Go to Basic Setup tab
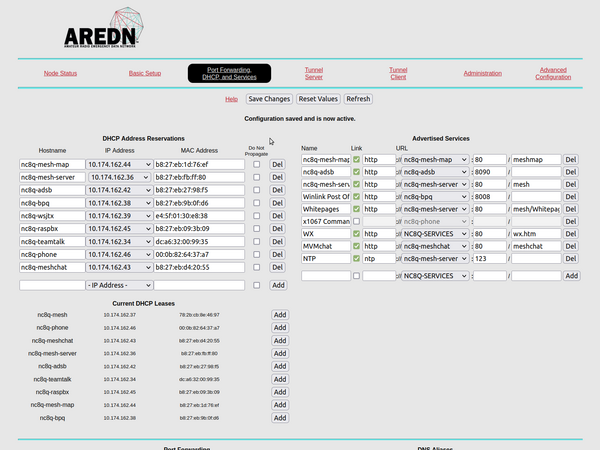Viewport: 600px width, 450px height. [x=145, y=73]
